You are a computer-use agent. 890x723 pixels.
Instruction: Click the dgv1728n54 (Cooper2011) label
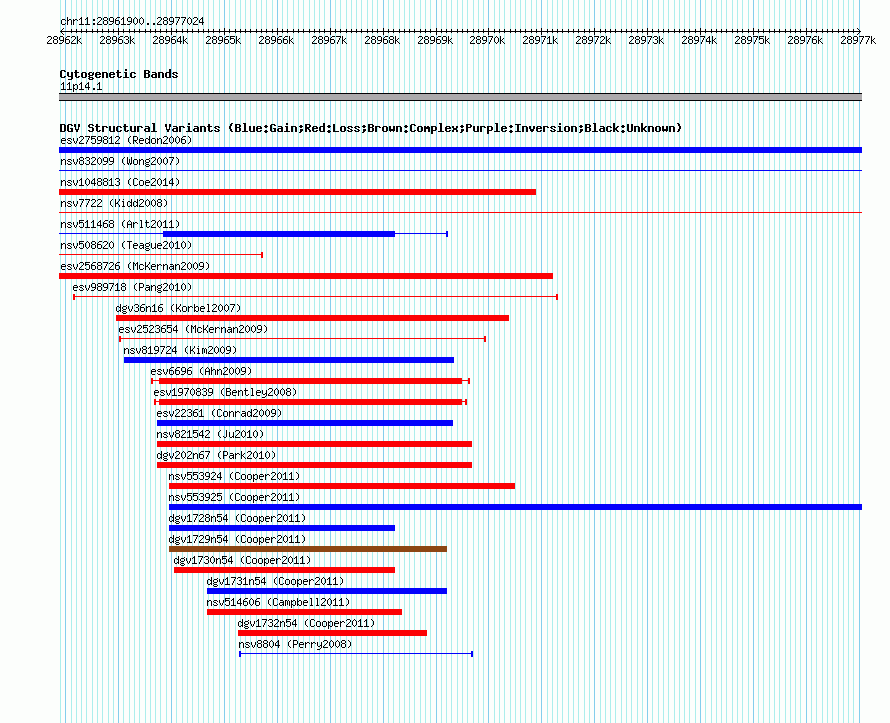point(237,518)
